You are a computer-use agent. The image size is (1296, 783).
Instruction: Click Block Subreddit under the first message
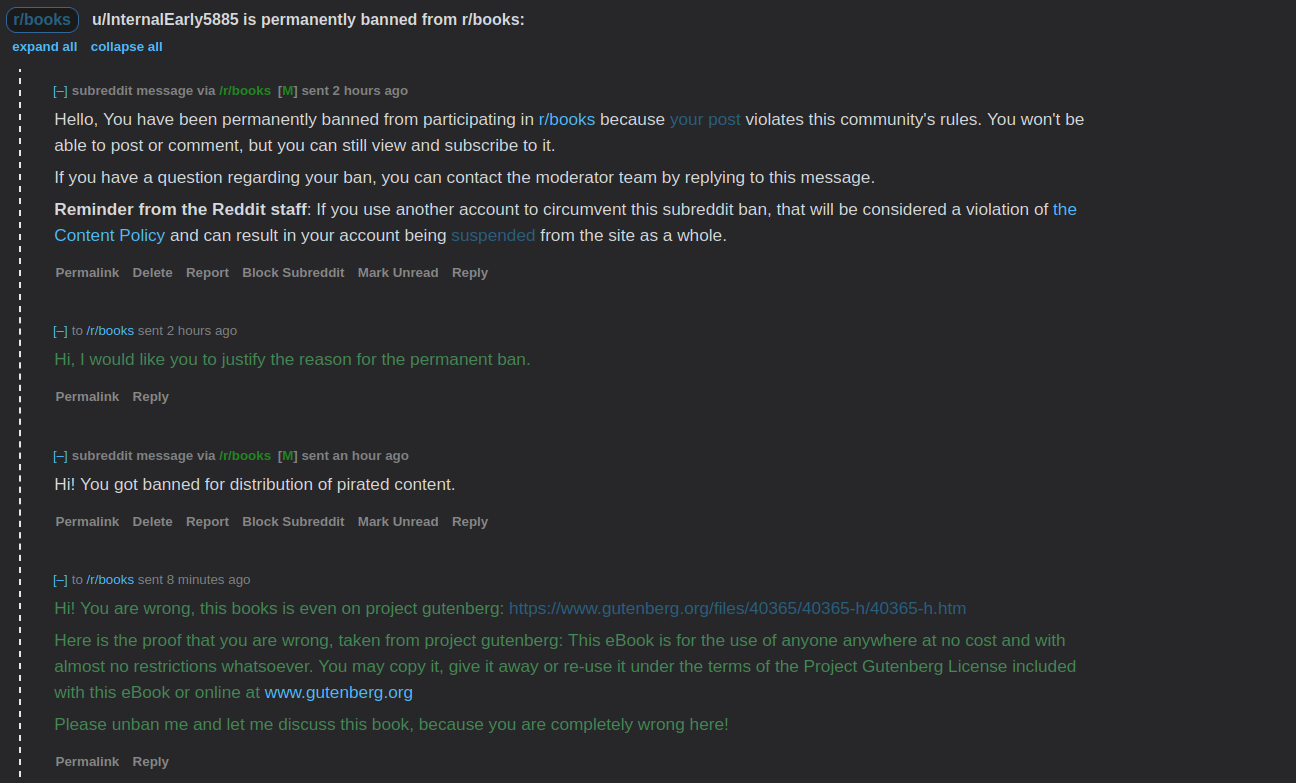[x=293, y=273]
